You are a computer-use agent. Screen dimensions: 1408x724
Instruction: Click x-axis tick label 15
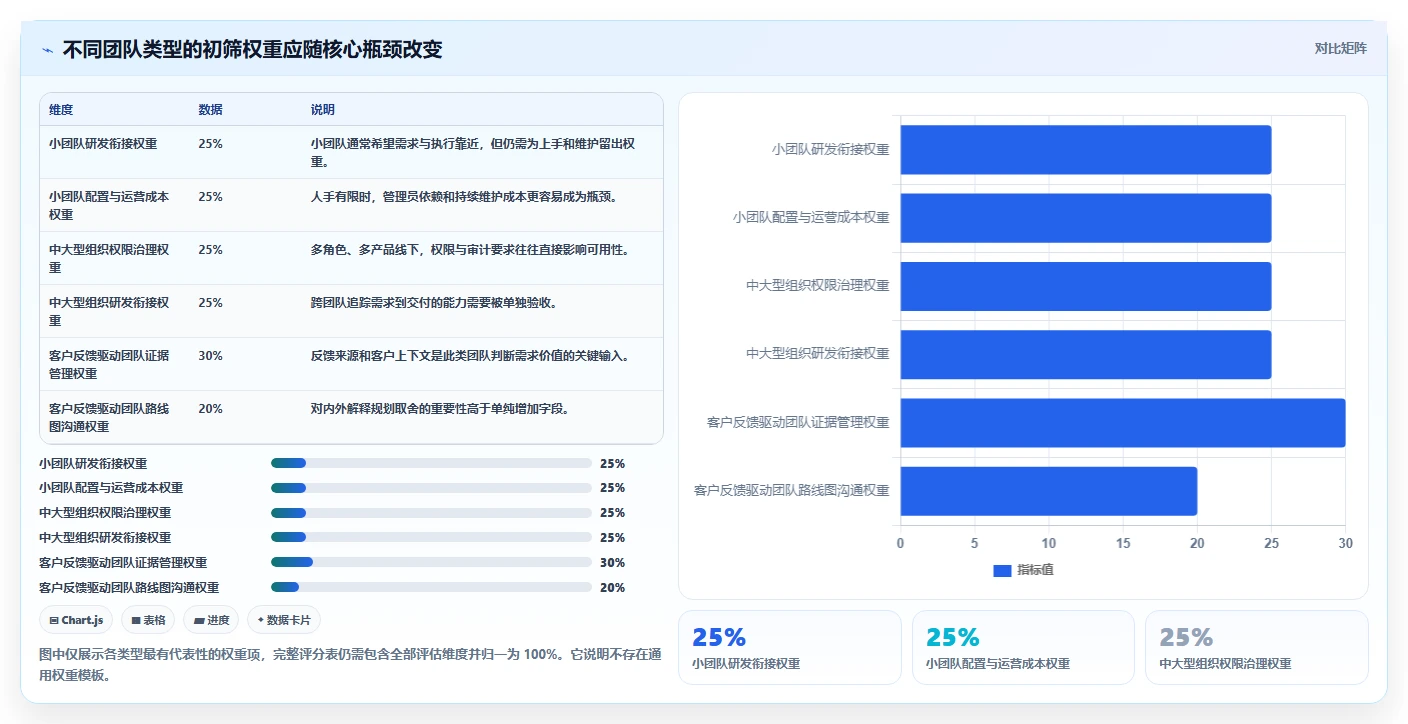pos(1123,543)
